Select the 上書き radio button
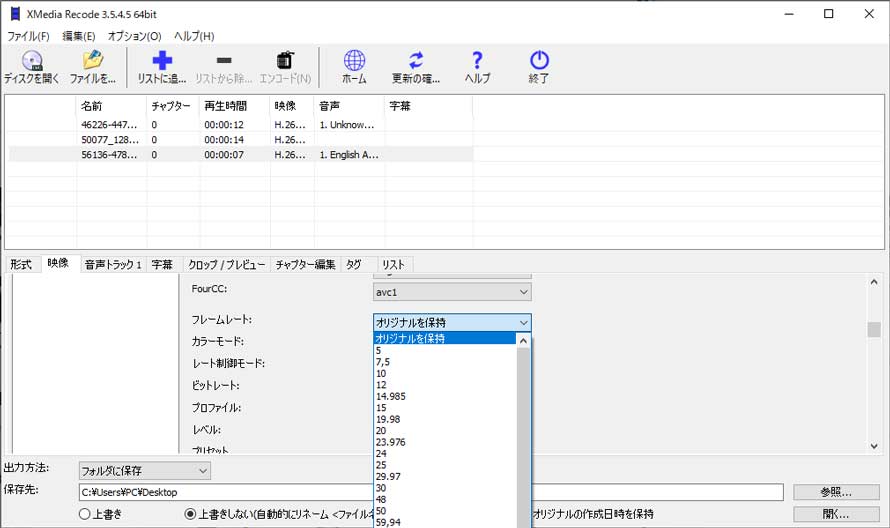The width and height of the screenshot is (890, 528). [x=85, y=514]
